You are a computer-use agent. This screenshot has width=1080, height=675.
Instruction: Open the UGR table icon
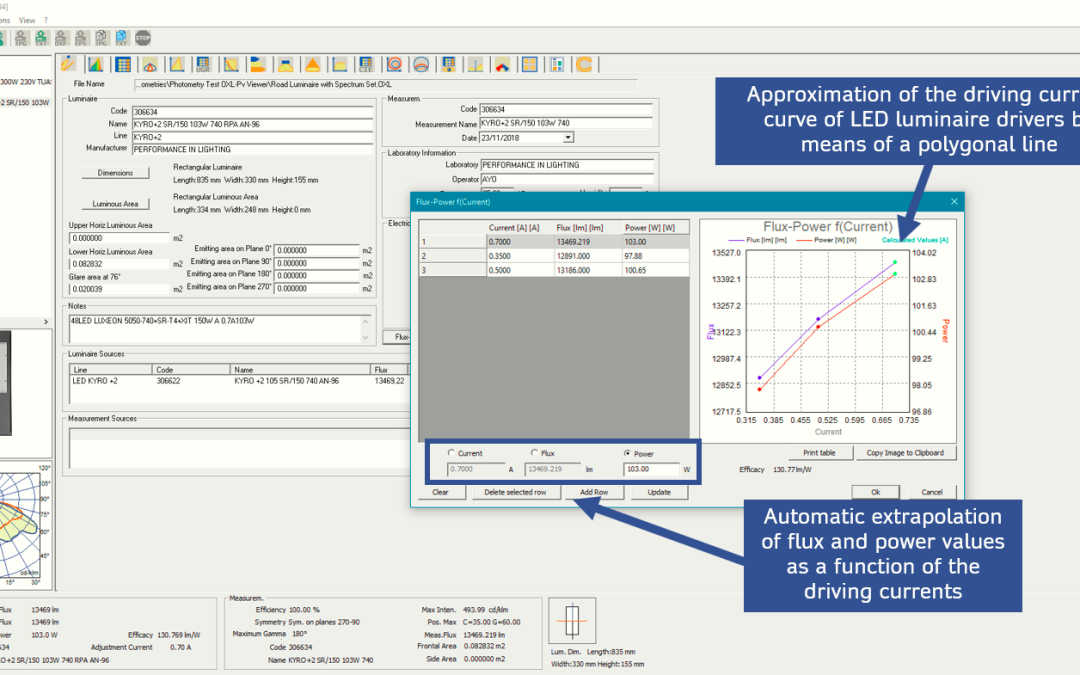click(204, 65)
